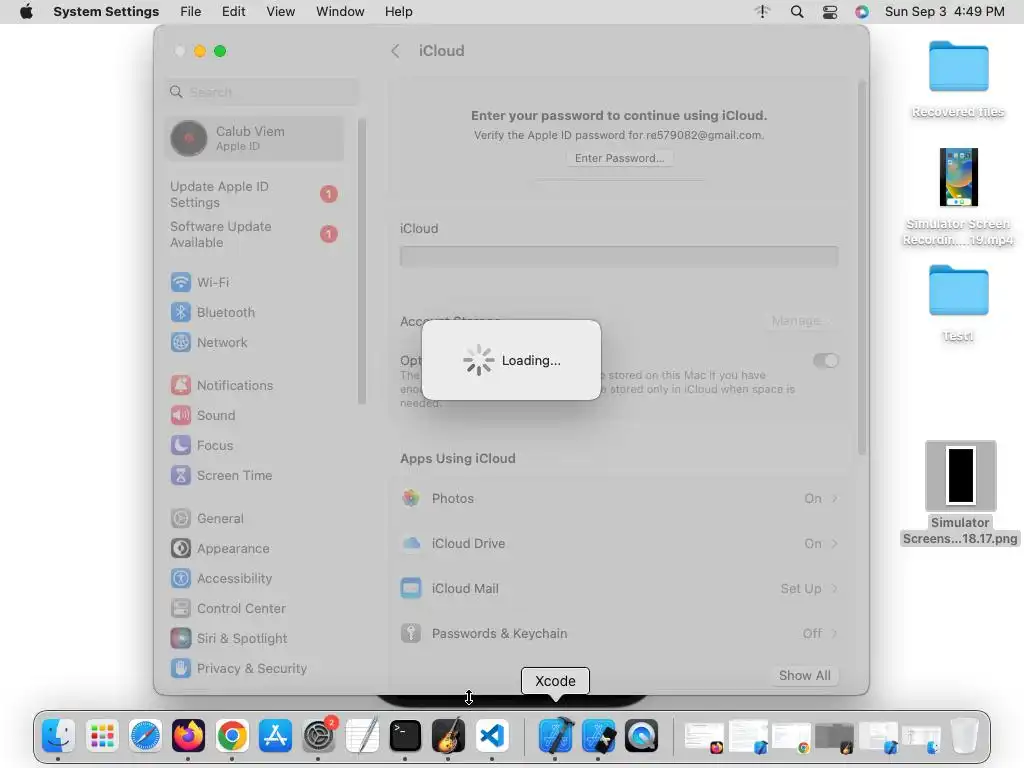Viewport: 1024px width, 768px height.
Task: Open the View menu
Action: [281, 12]
